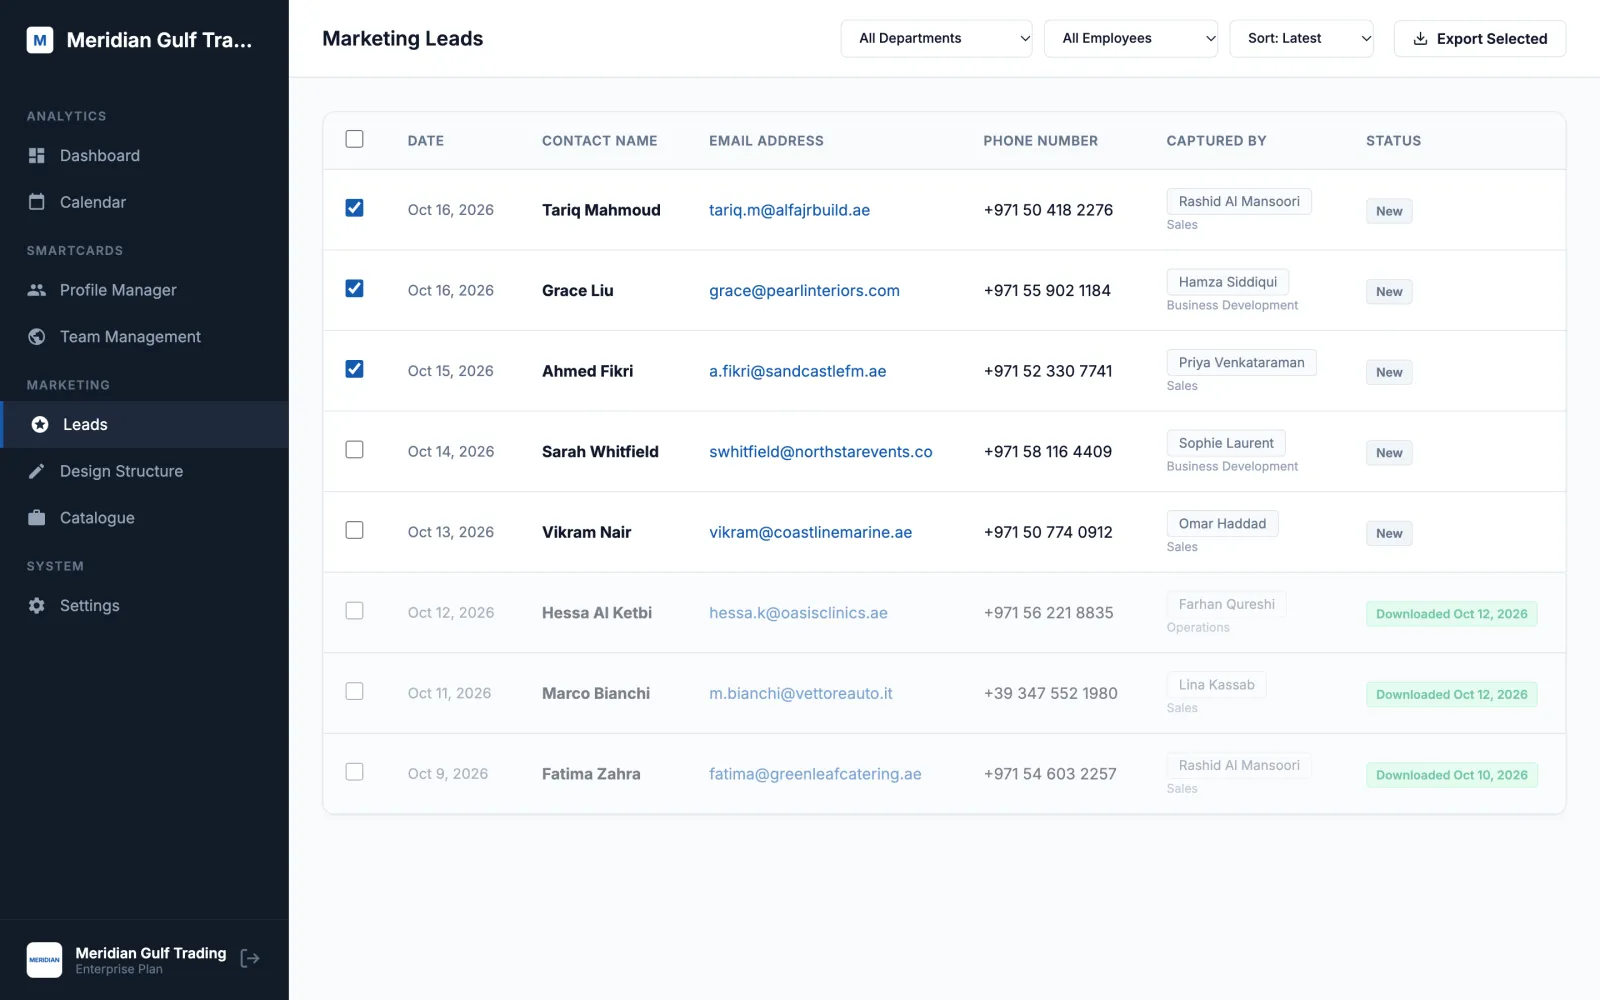The width and height of the screenshot is (1600, 1000).
Task: Uncheck the Tariq Mahmoud row checkbox
Action: point(354,208)
